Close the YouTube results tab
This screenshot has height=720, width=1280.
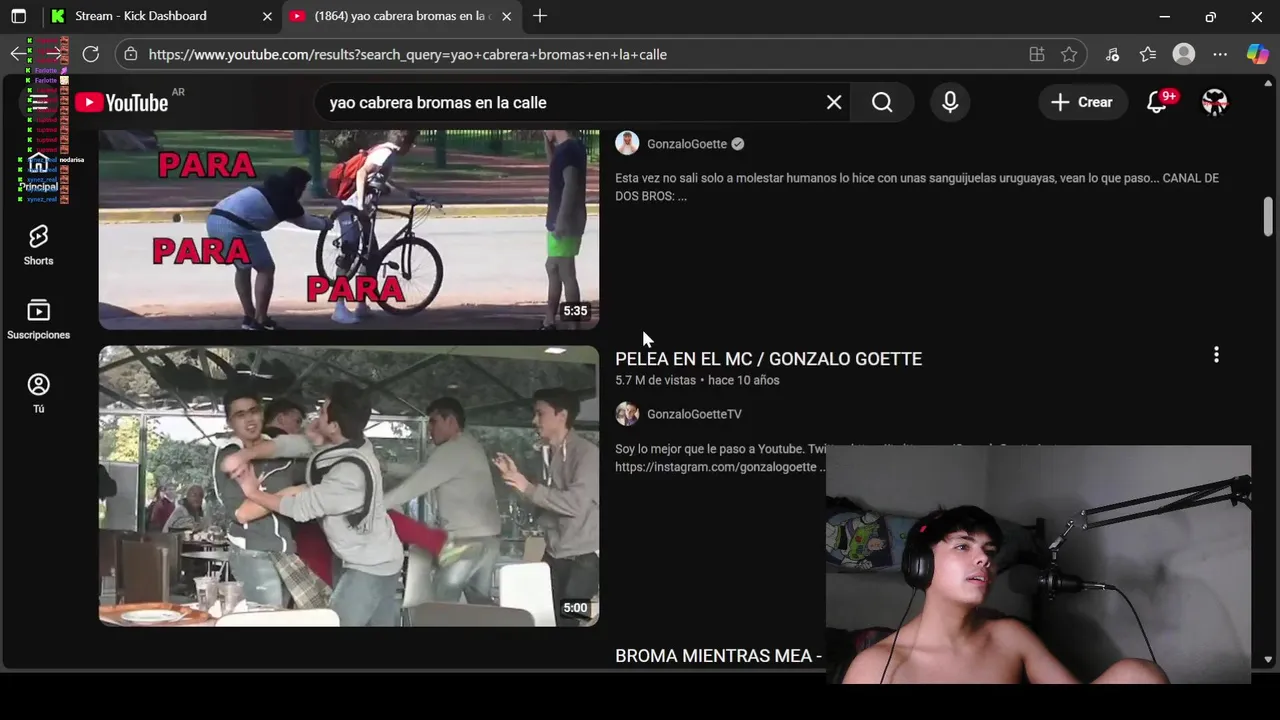pos(506,16)
